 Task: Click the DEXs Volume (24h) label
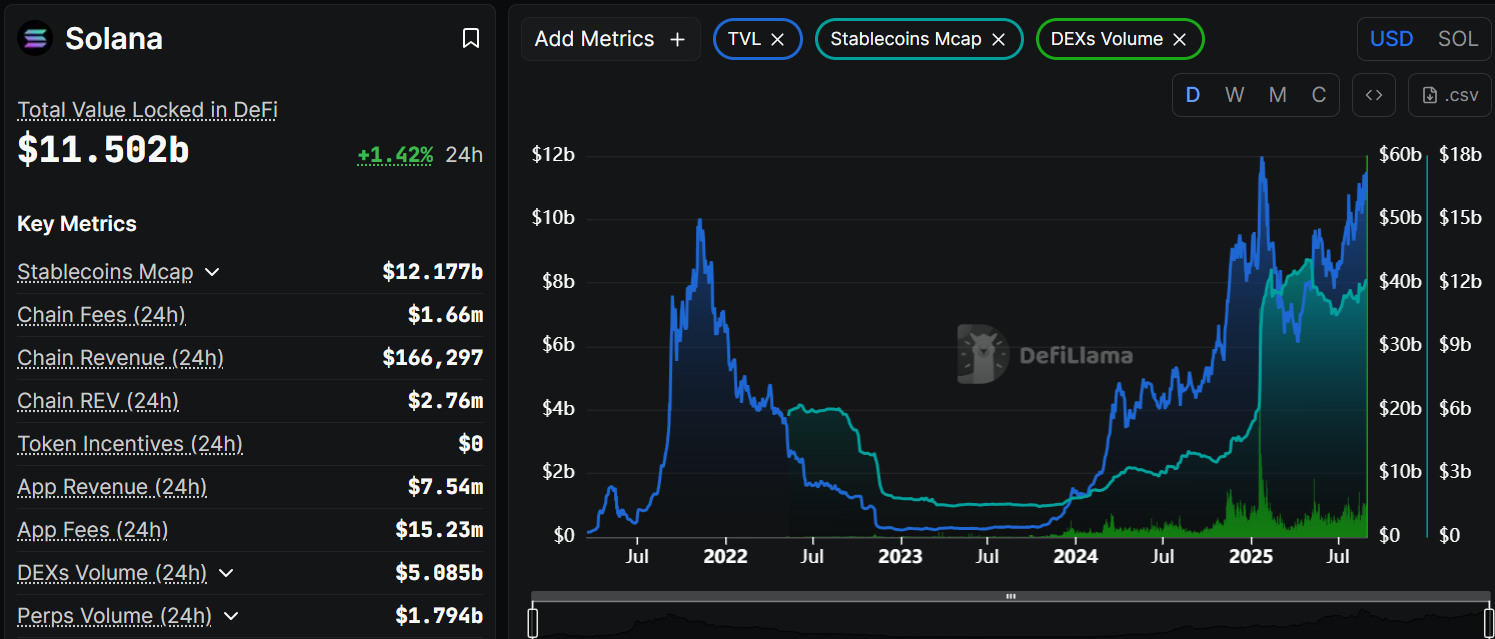tap(112, 573)
